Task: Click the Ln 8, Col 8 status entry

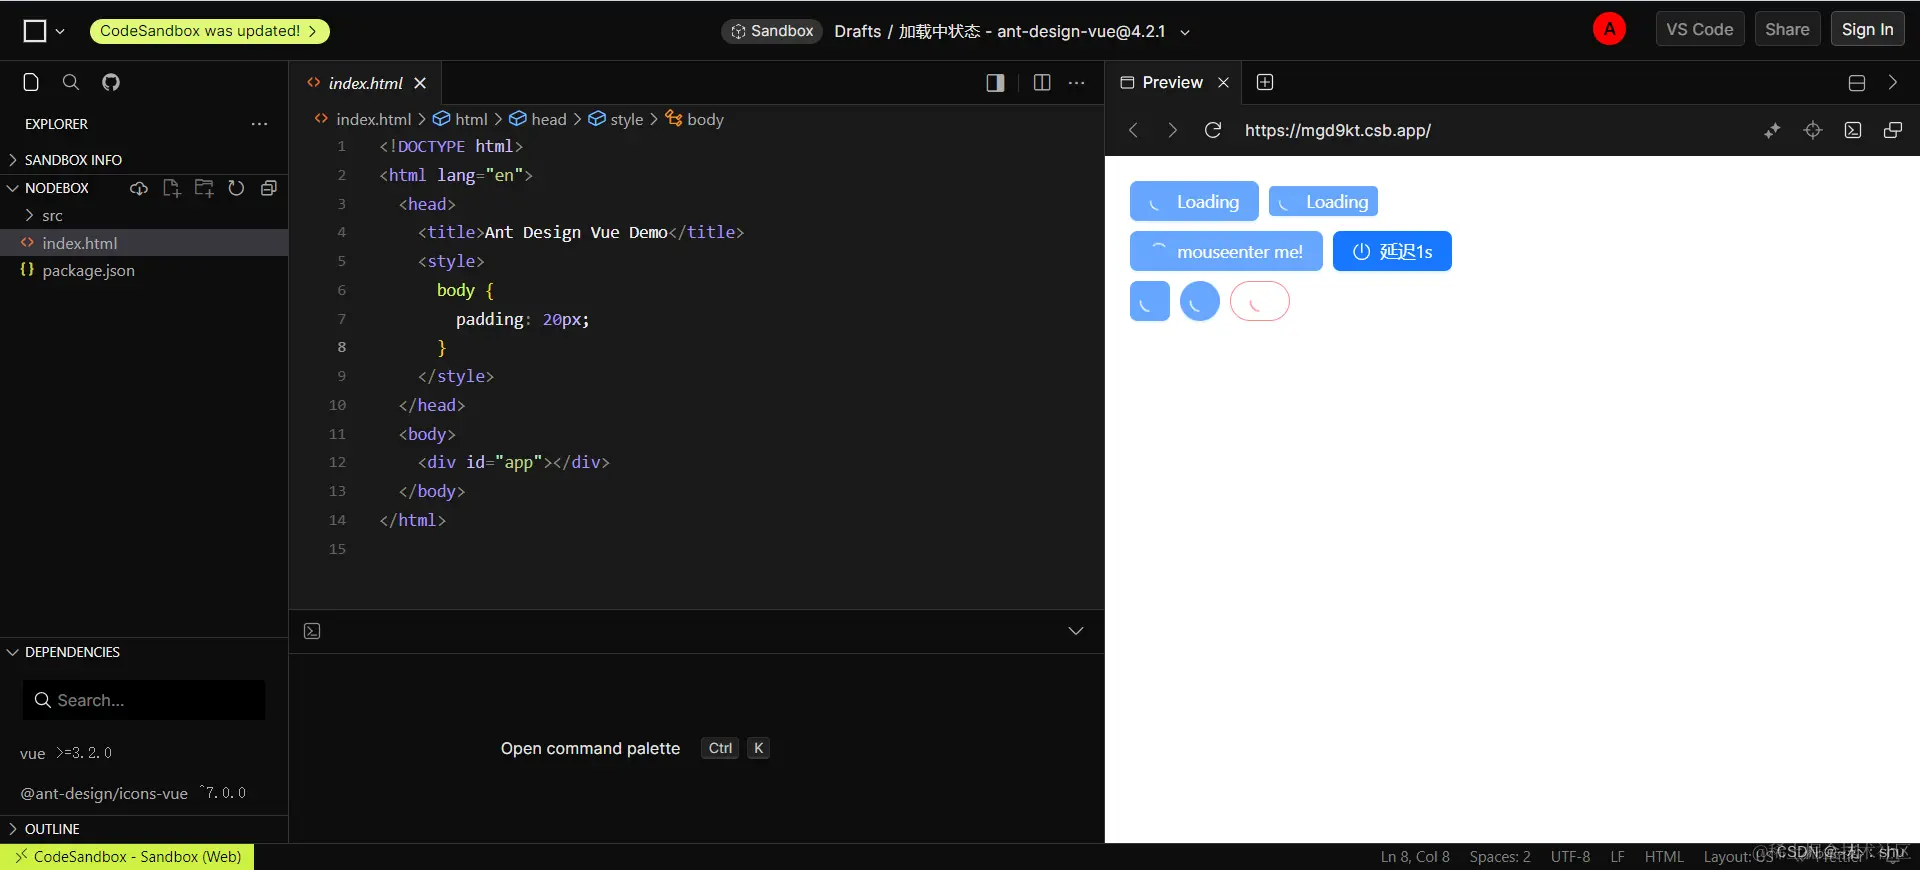Action: click(1415, 857)
